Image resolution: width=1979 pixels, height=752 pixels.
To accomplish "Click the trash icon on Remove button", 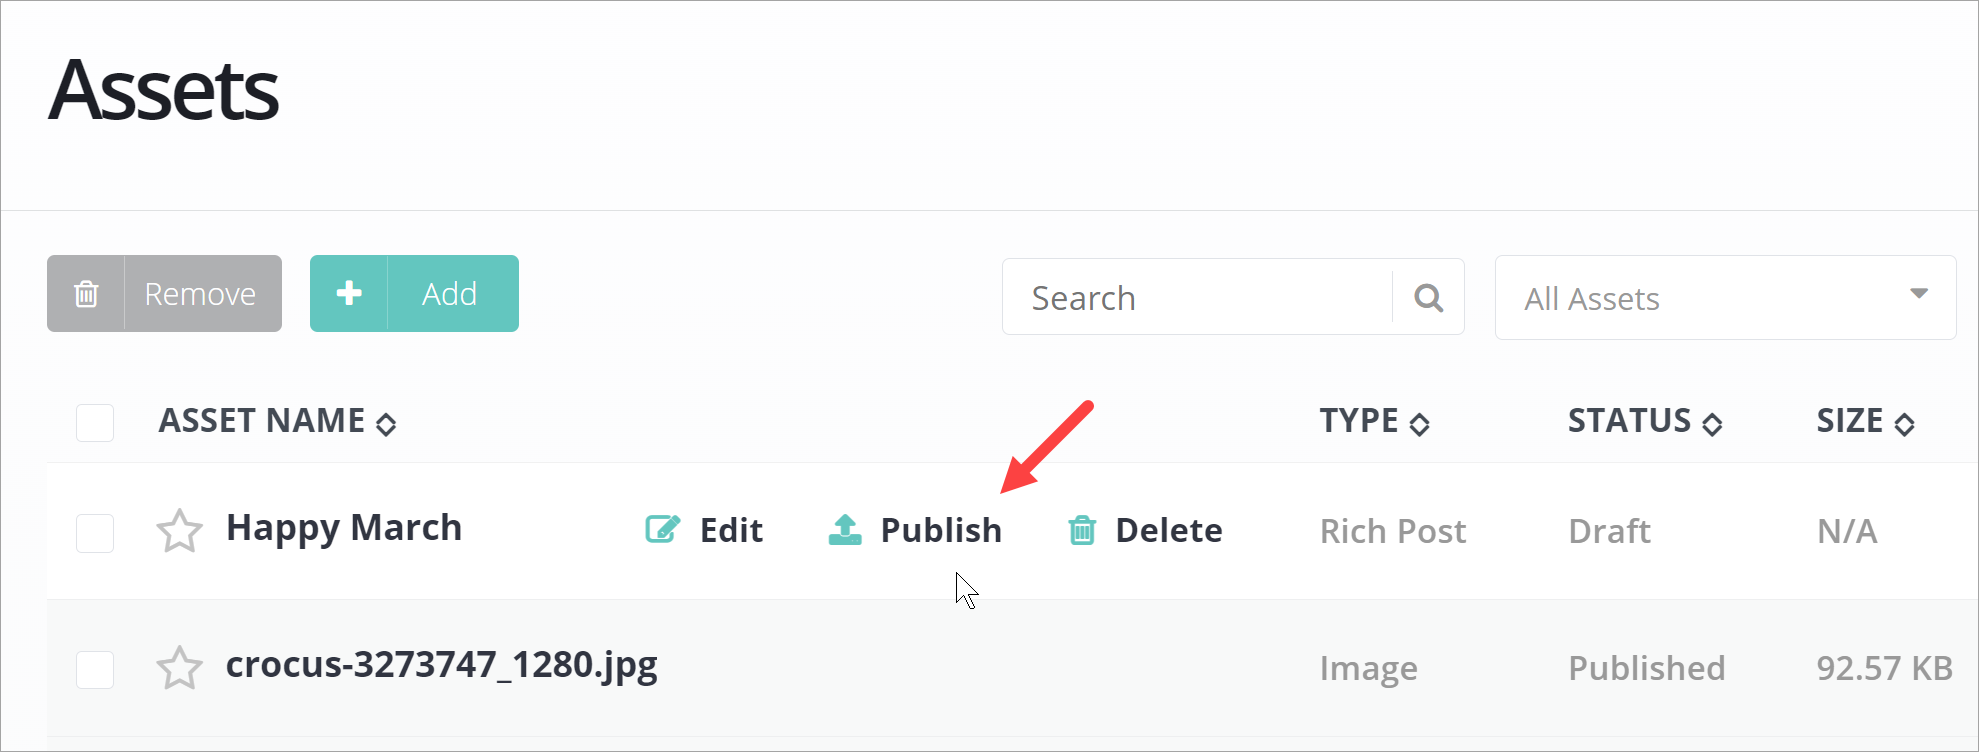I will coord(86,294).
